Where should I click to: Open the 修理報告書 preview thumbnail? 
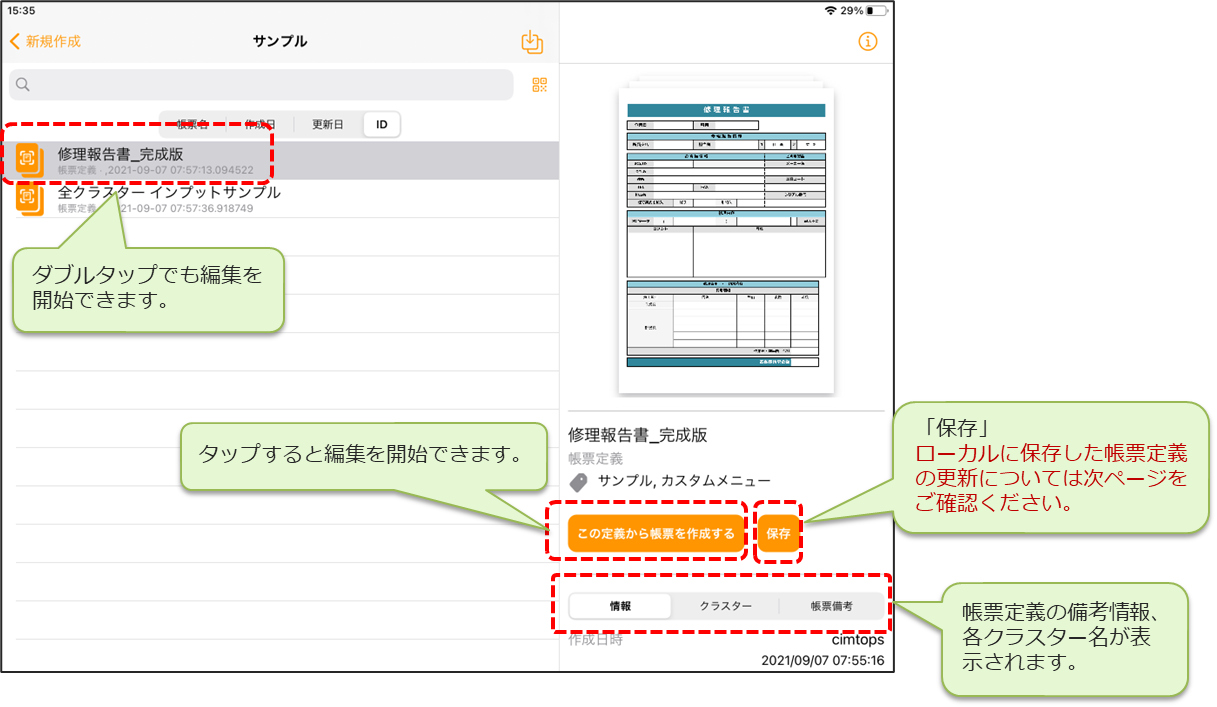point(726,239)
